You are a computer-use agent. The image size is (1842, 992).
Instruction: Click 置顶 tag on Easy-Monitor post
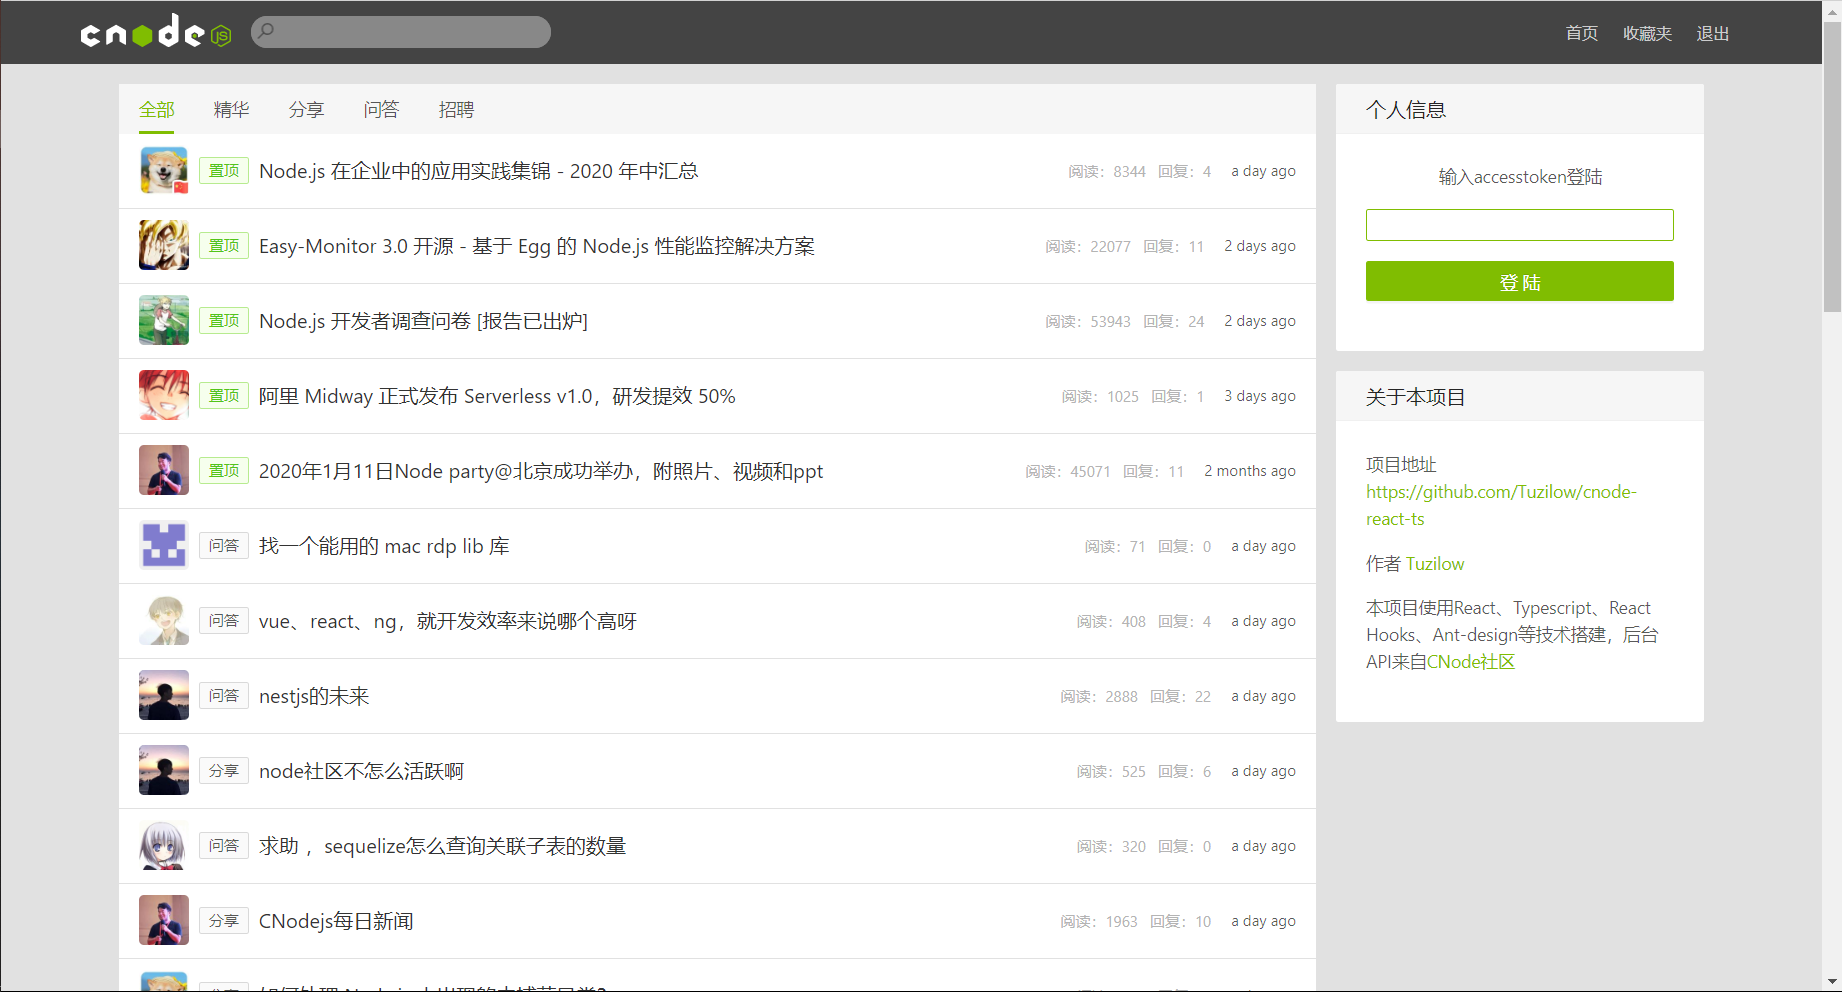pos(224,245)
